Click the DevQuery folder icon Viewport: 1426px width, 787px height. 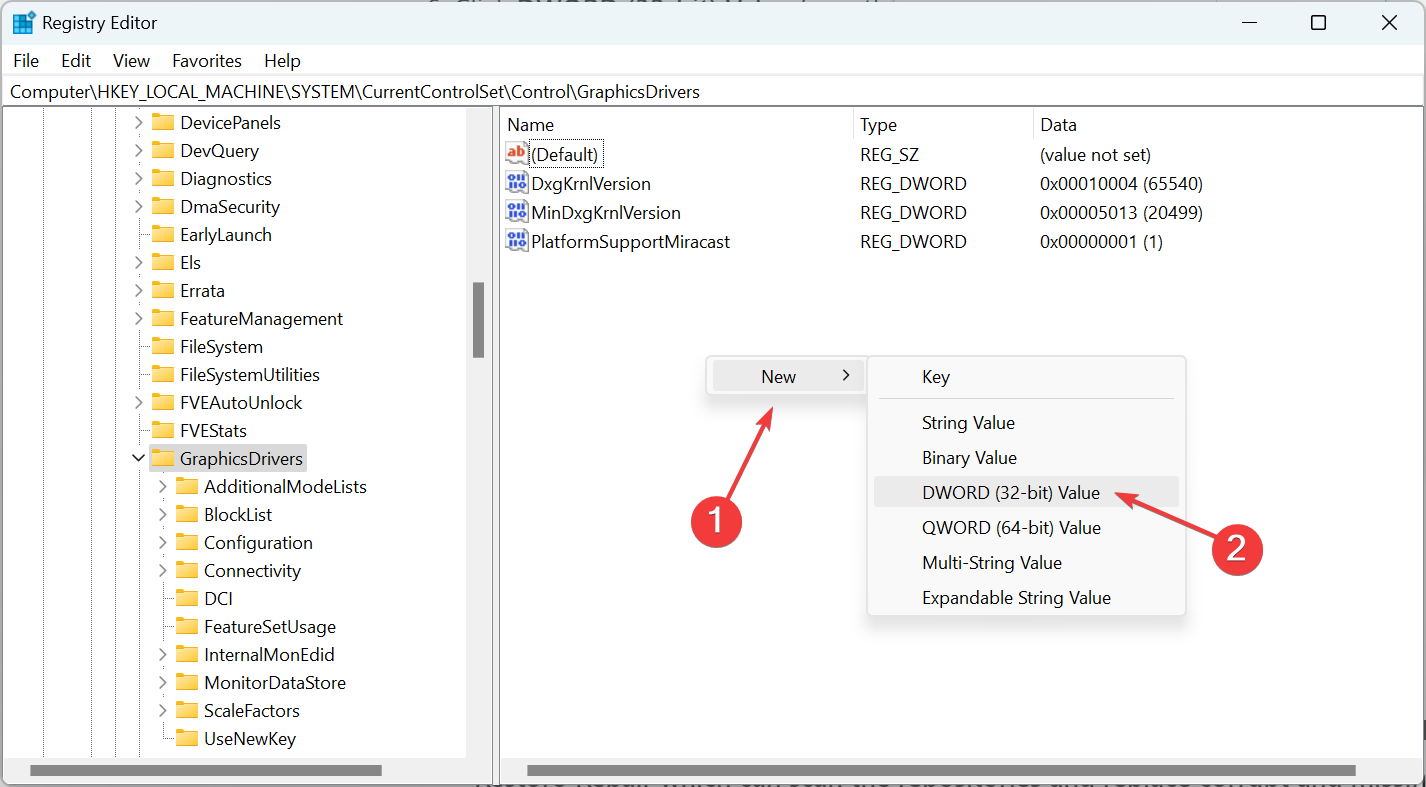tap(163, 150)
